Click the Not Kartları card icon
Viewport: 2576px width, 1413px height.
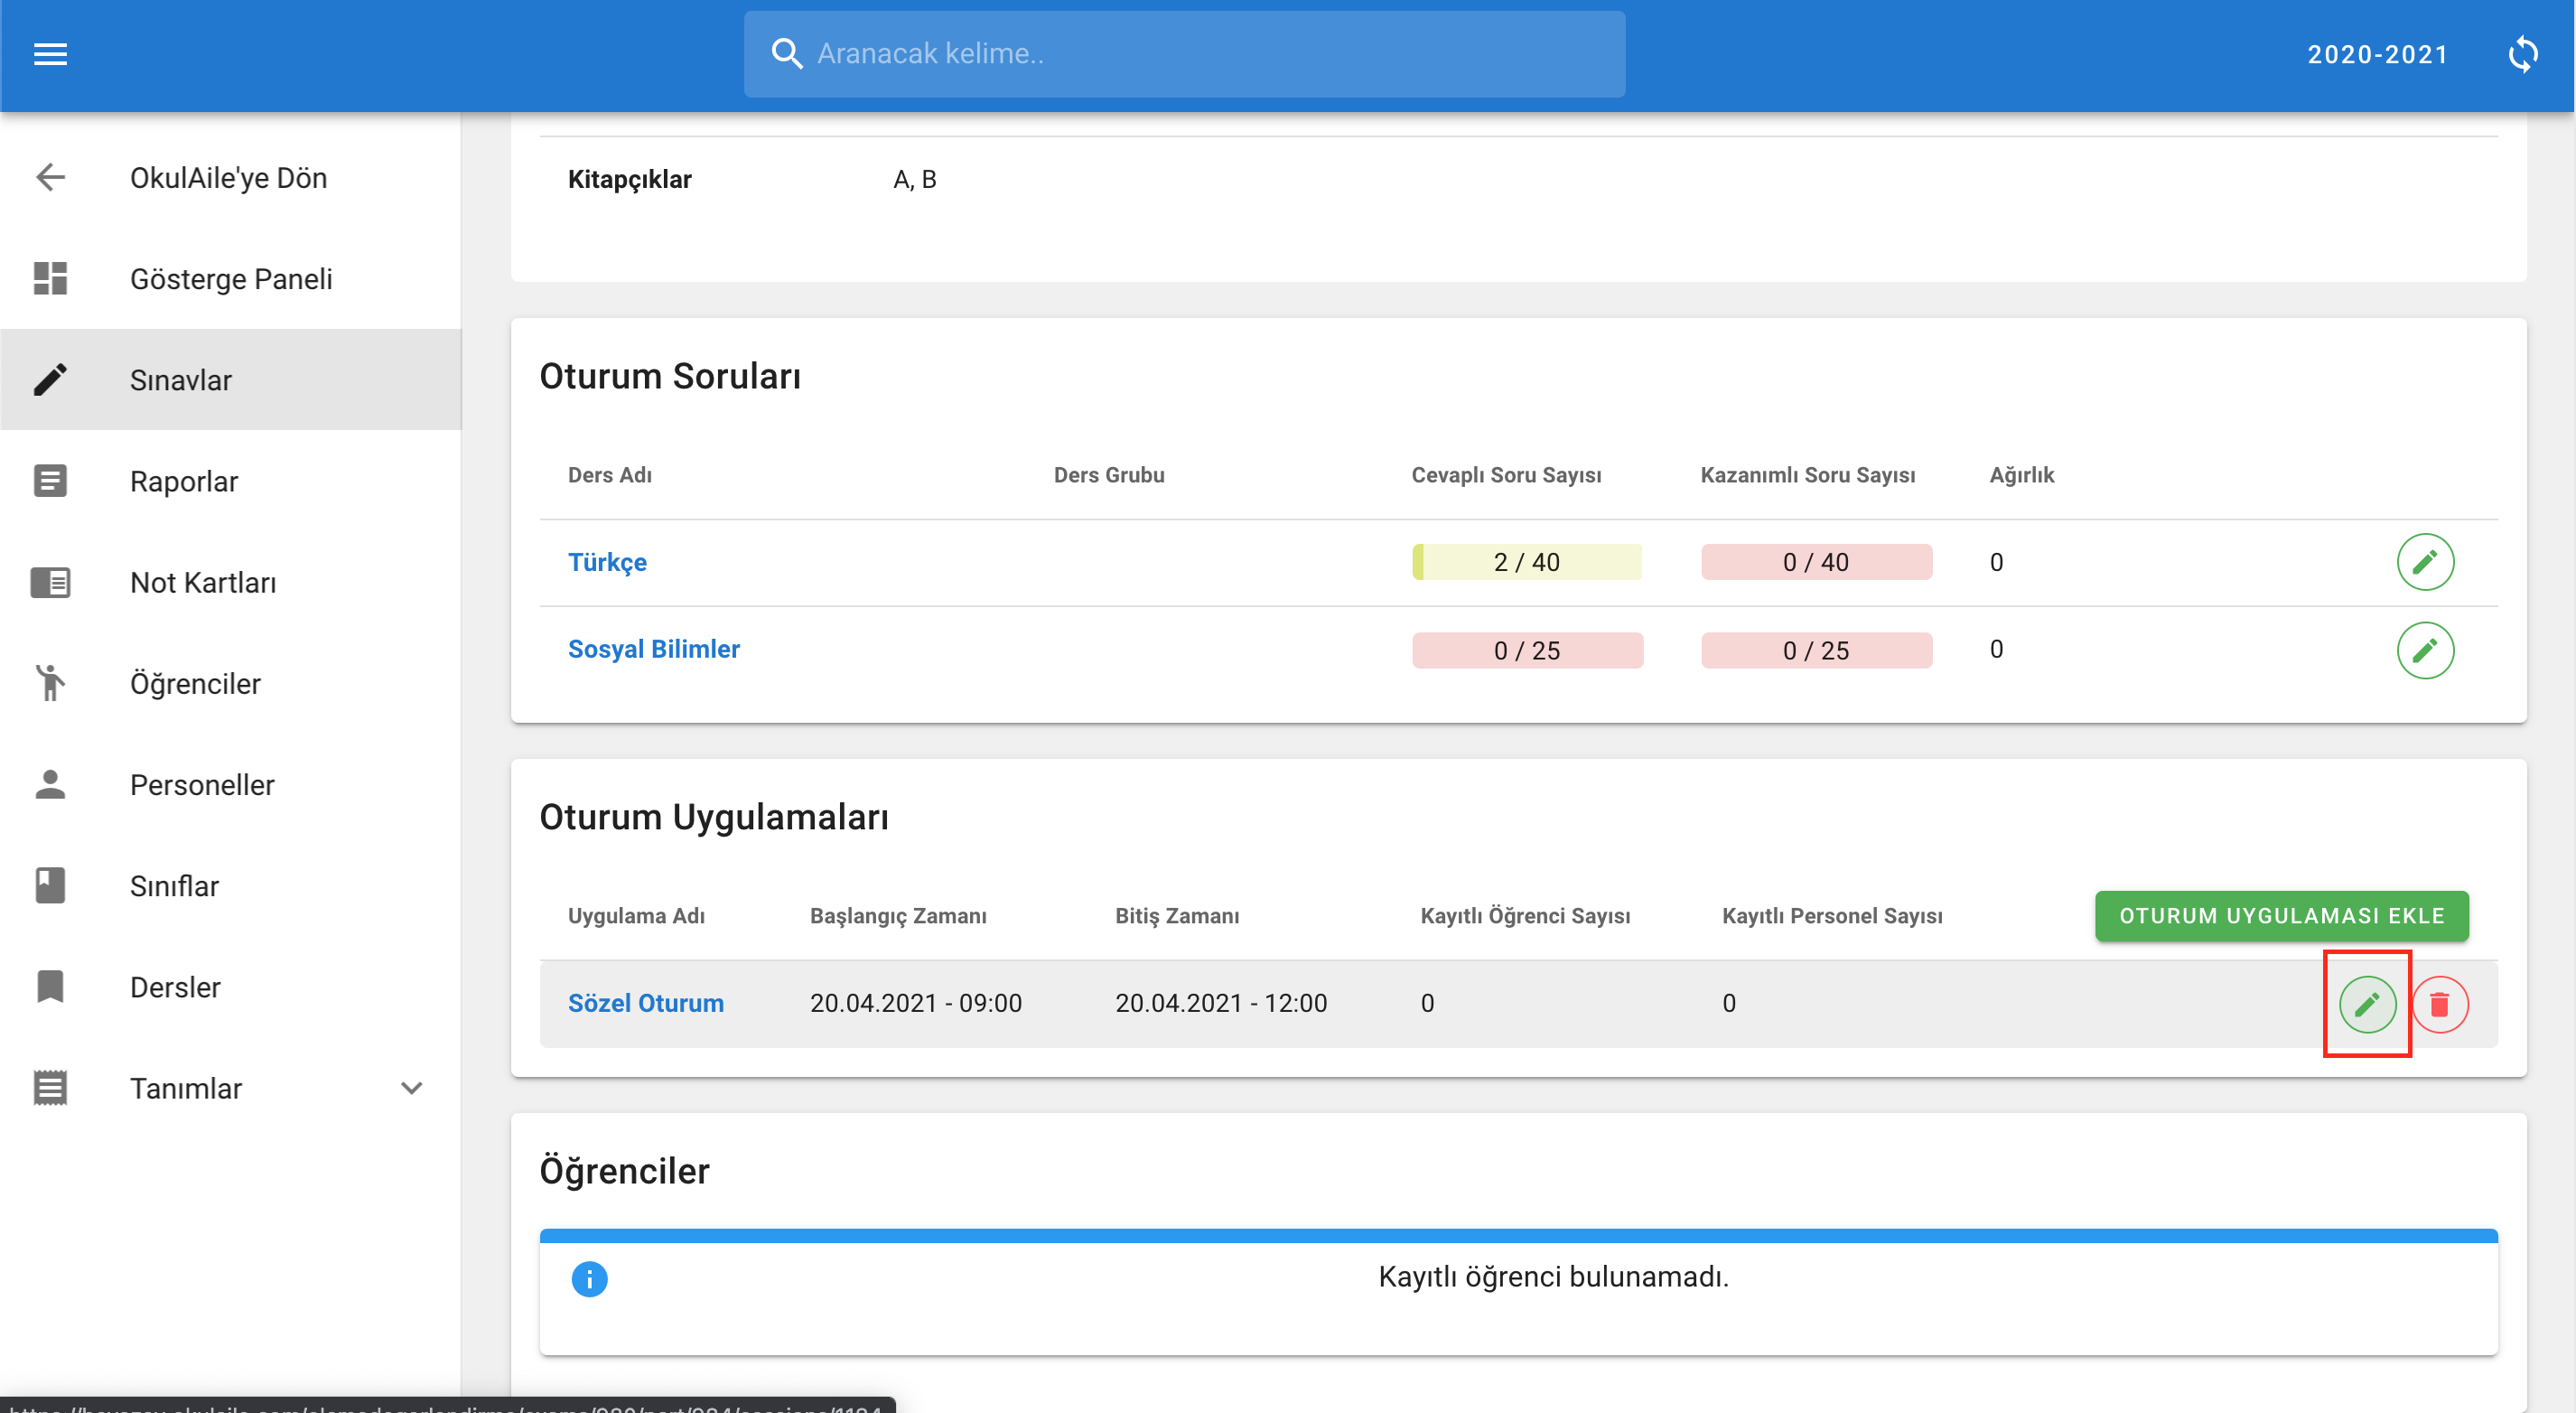50,582
